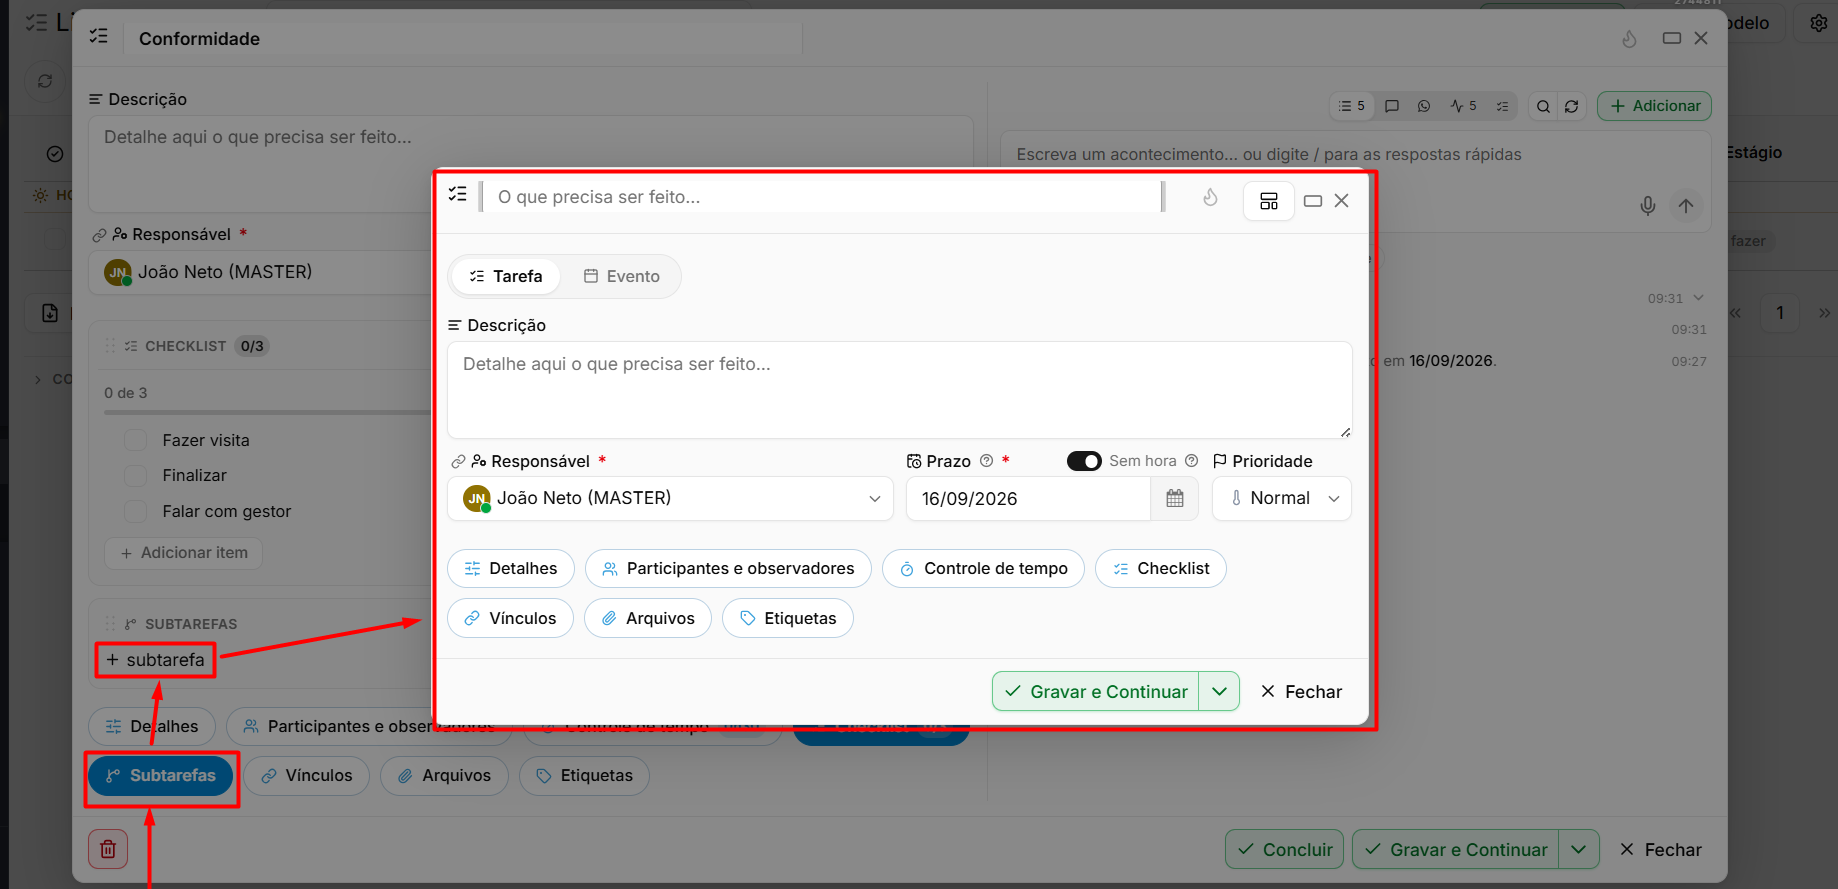1838x889 pixels.
Task: Click the checklist icon left of the popup title field
Action: 458,194
